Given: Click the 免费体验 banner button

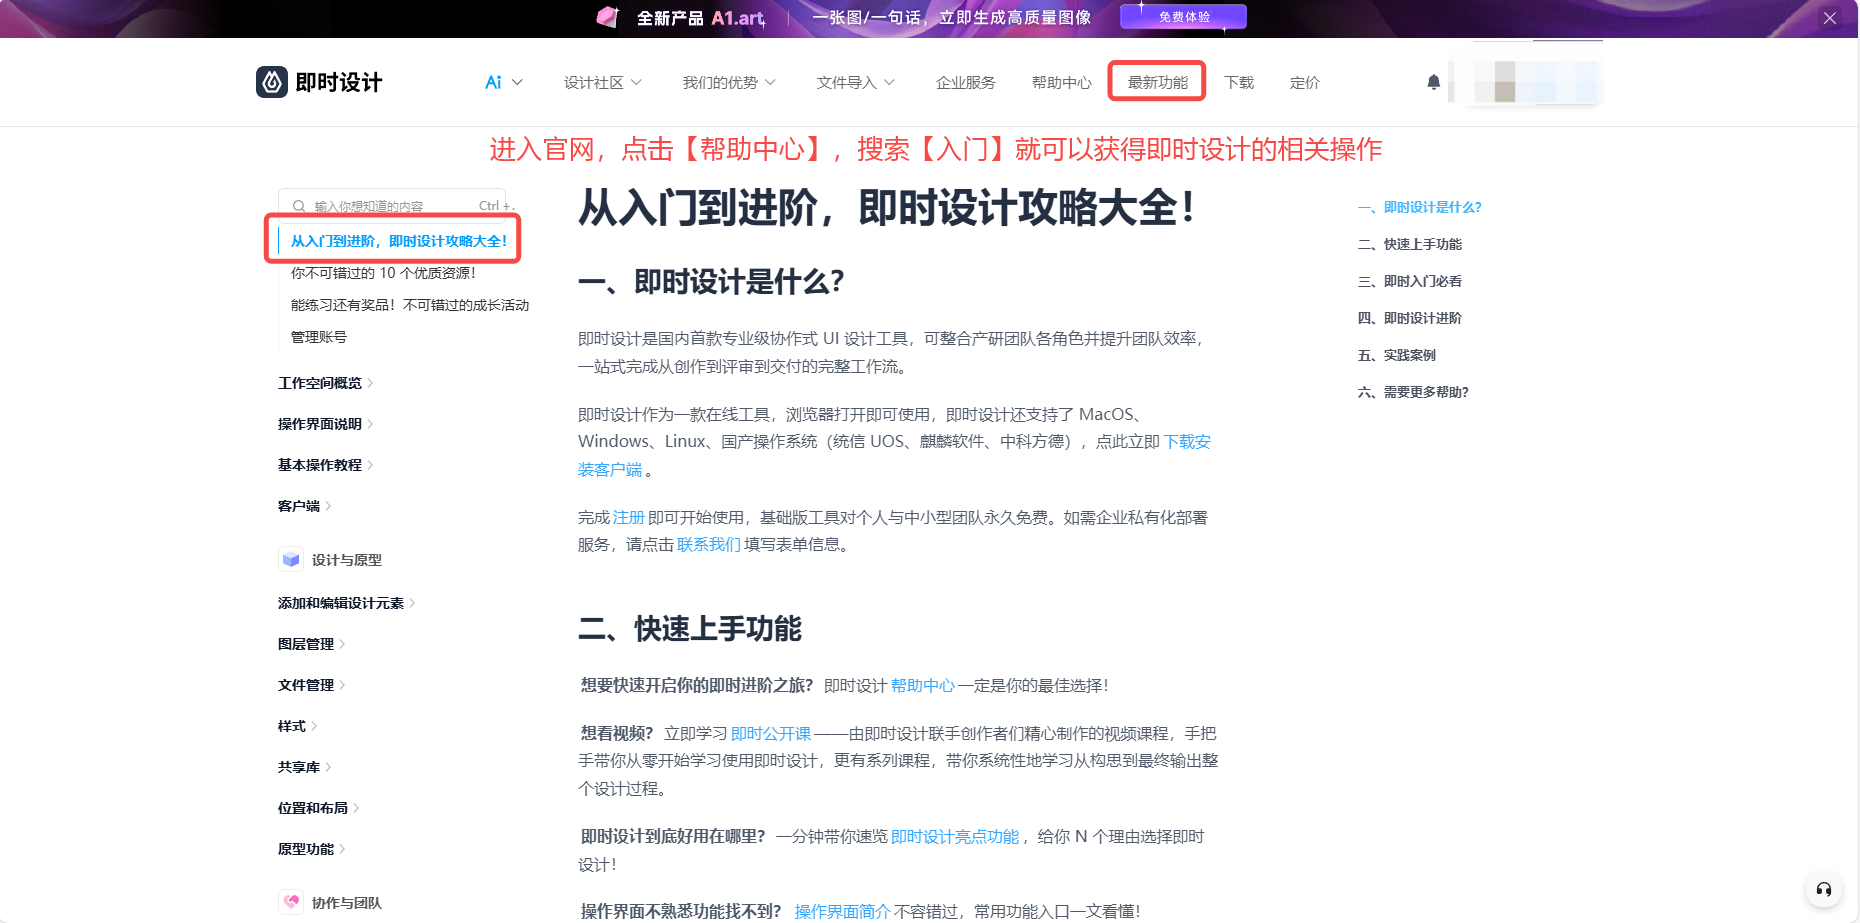Looking at the screenshot, I should point(1184,17).
